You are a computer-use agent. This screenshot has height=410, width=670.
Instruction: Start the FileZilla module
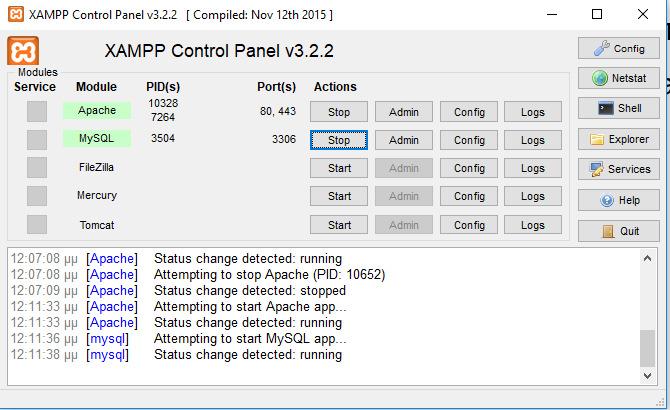click(339, 168)
